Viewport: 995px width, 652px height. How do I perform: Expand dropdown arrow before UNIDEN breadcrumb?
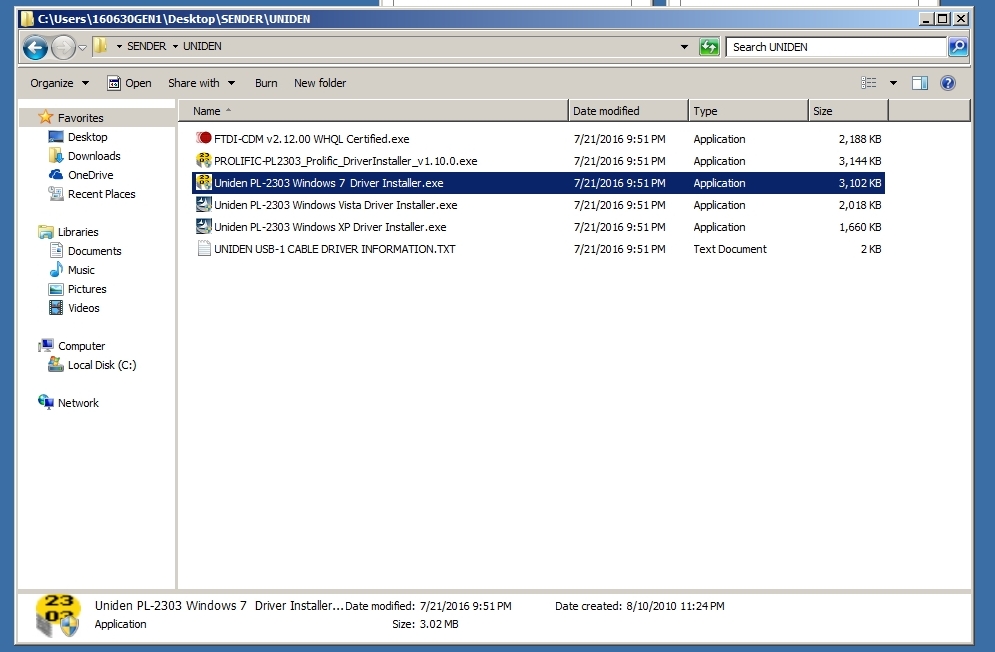[x=175, y=46]
